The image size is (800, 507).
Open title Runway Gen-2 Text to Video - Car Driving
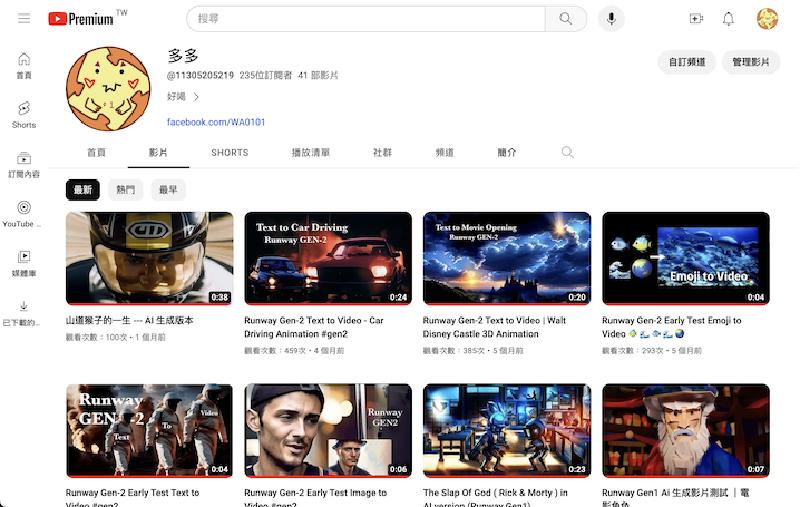(314, 327)
